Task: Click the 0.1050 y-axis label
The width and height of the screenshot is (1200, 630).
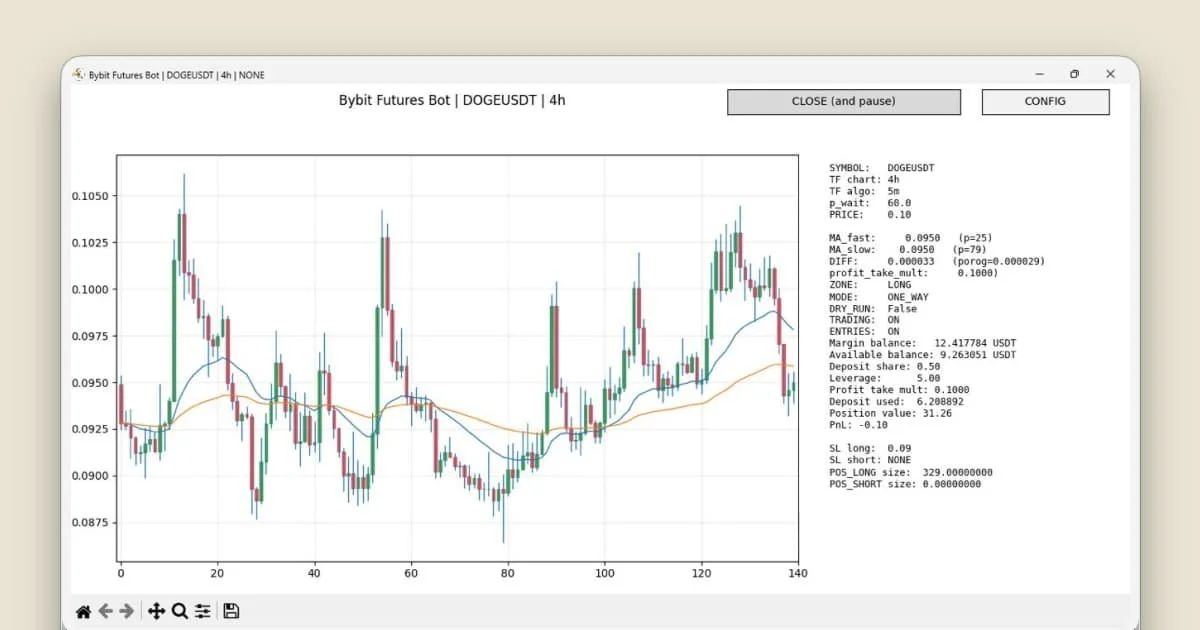Action: click(90, 196)
